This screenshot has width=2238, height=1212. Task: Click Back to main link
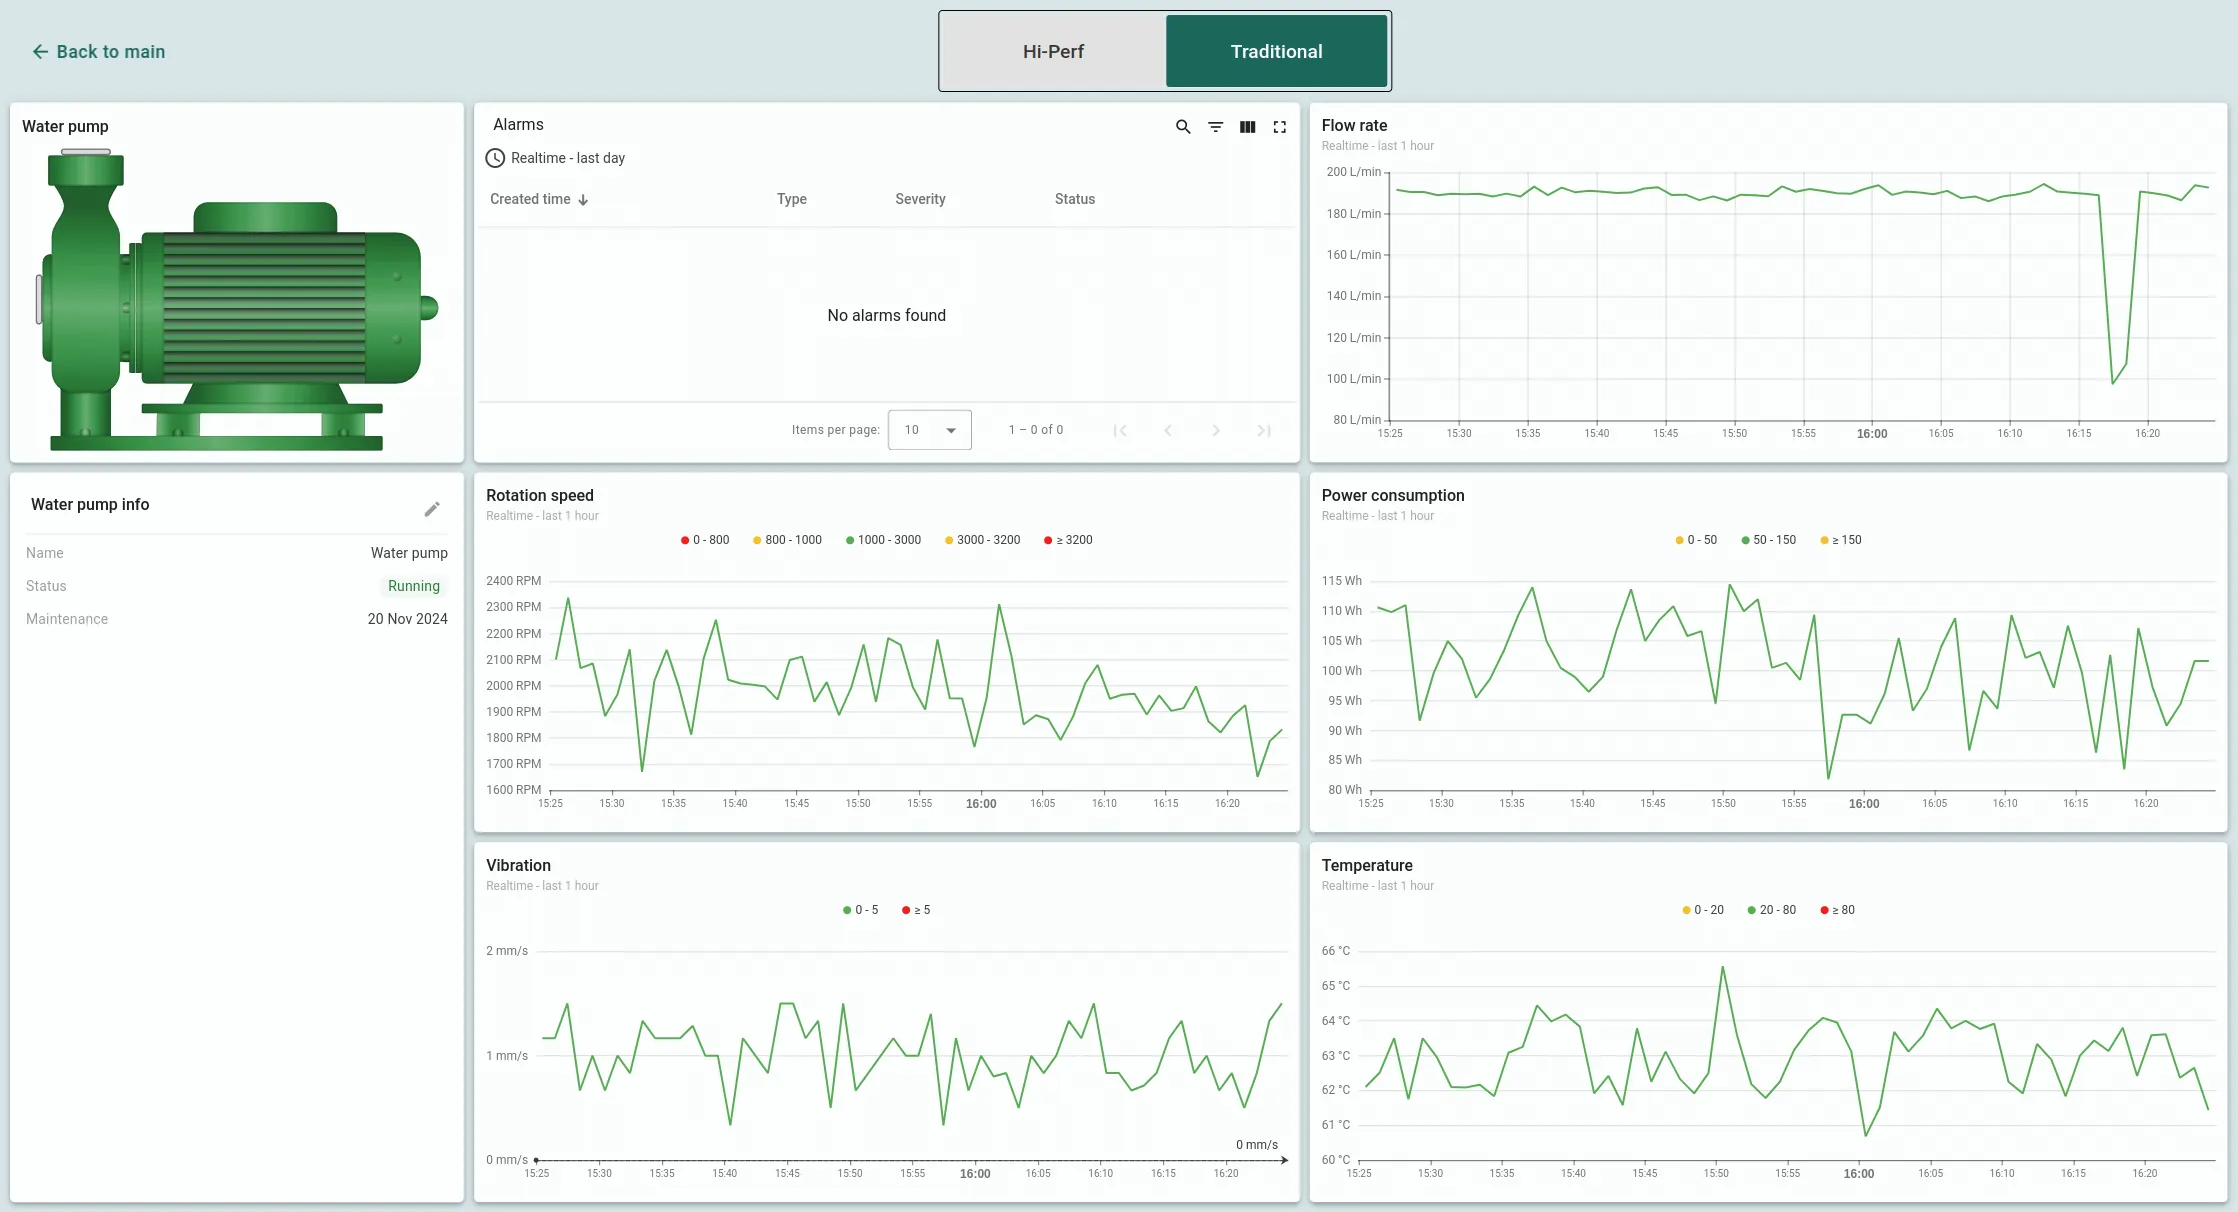(98, 51)
